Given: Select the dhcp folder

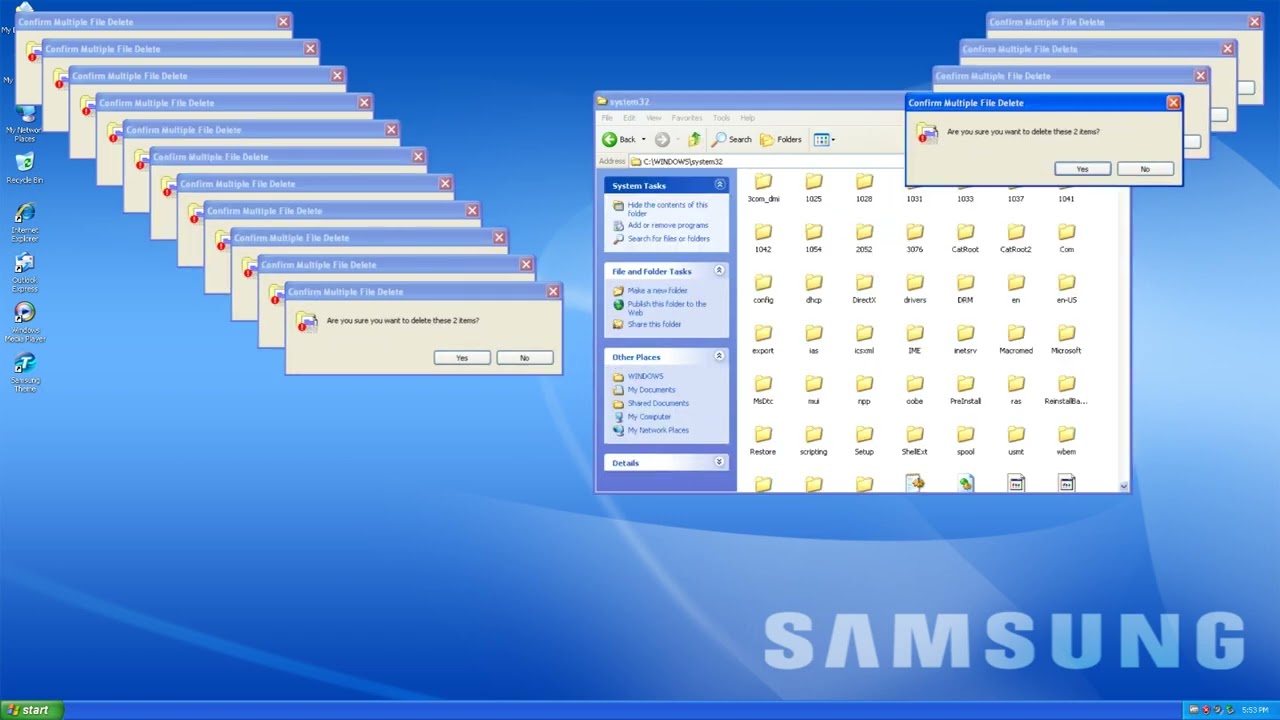Looking at the screenshot, I should click(814, 288).
